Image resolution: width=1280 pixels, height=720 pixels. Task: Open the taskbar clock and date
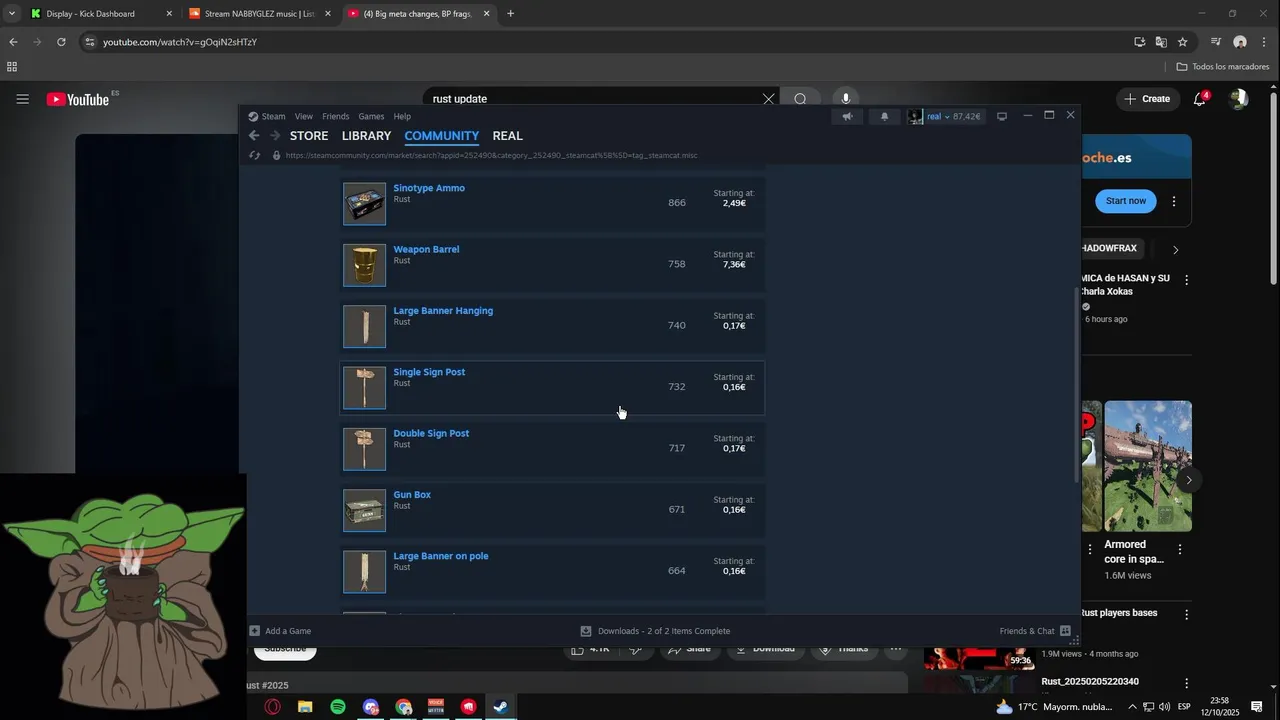click(x=1220, y=707)
